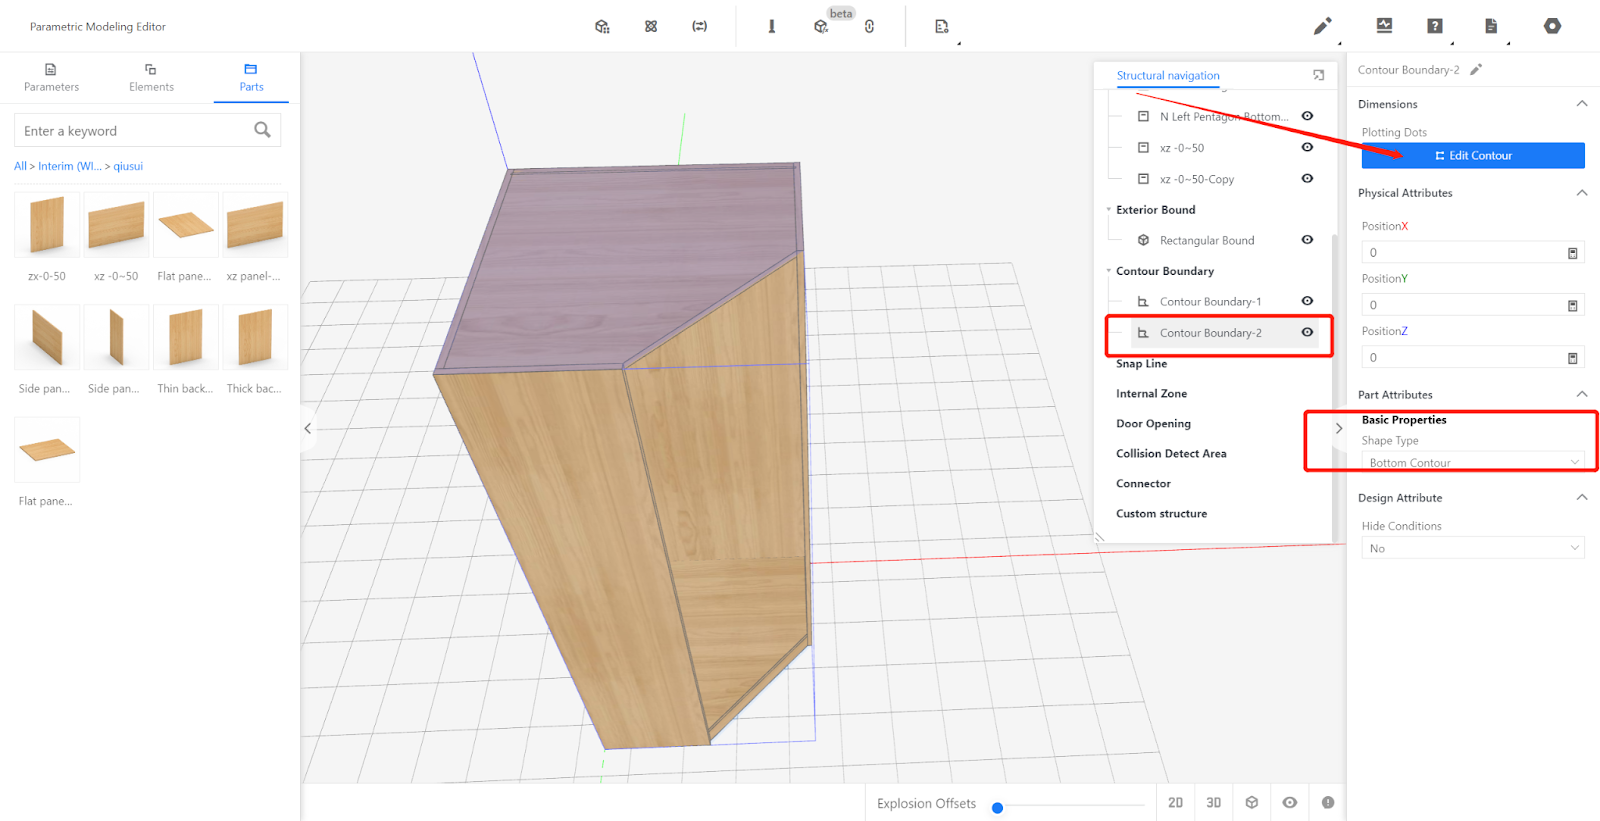Switch to 3D view mode
The height and width of the screenshot is (821, 1600).
1213,803
